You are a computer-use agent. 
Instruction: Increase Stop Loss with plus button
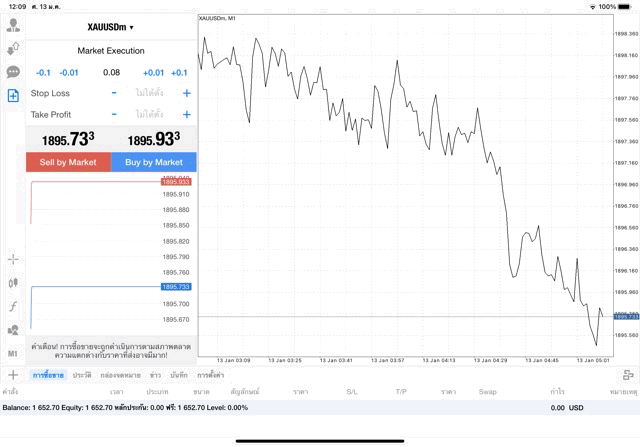click(186, 93)
